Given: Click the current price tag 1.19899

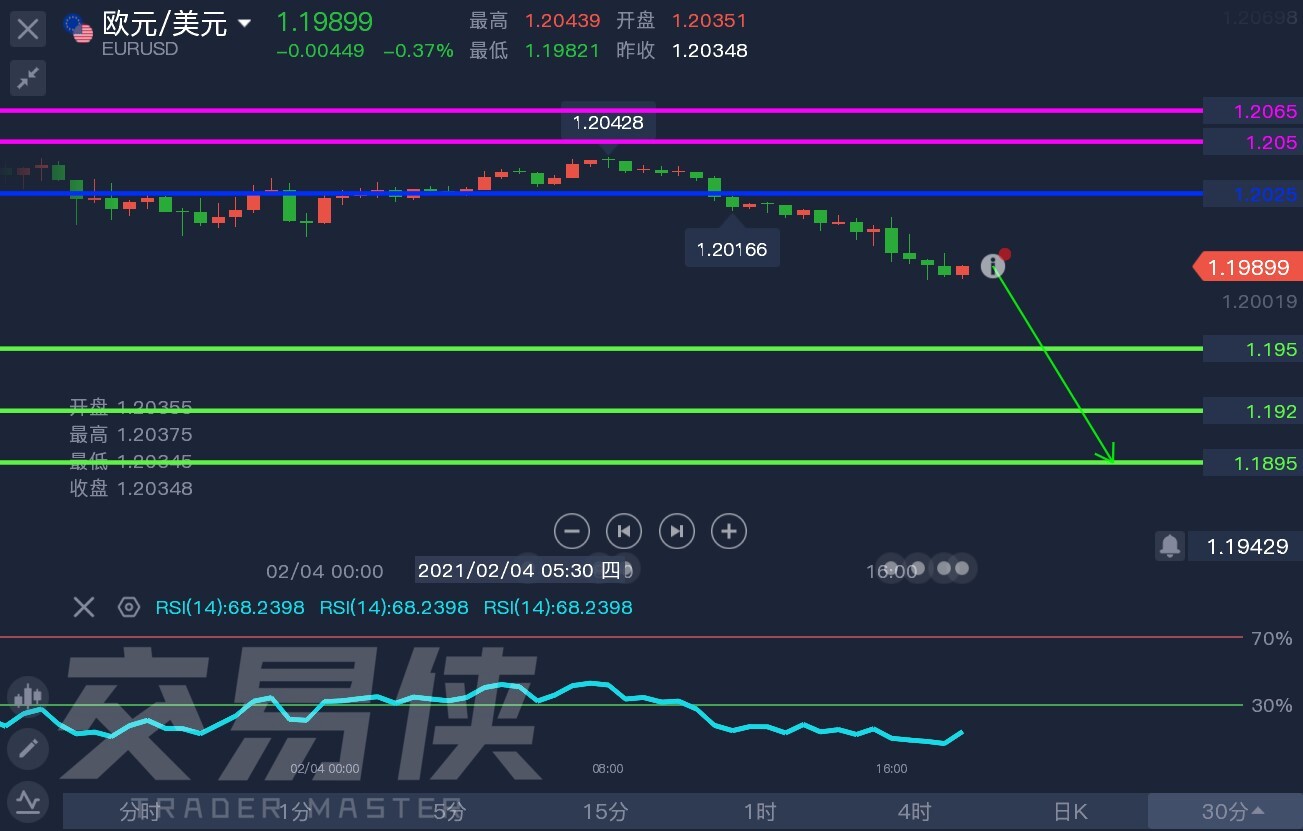Looking at the screenshot, I should [1247, 267].
